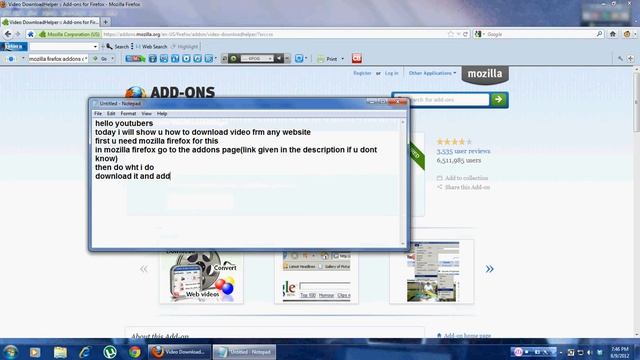Screen dimensions: 640x360
Task: Open the radio station selector
Action: point(256,59)
